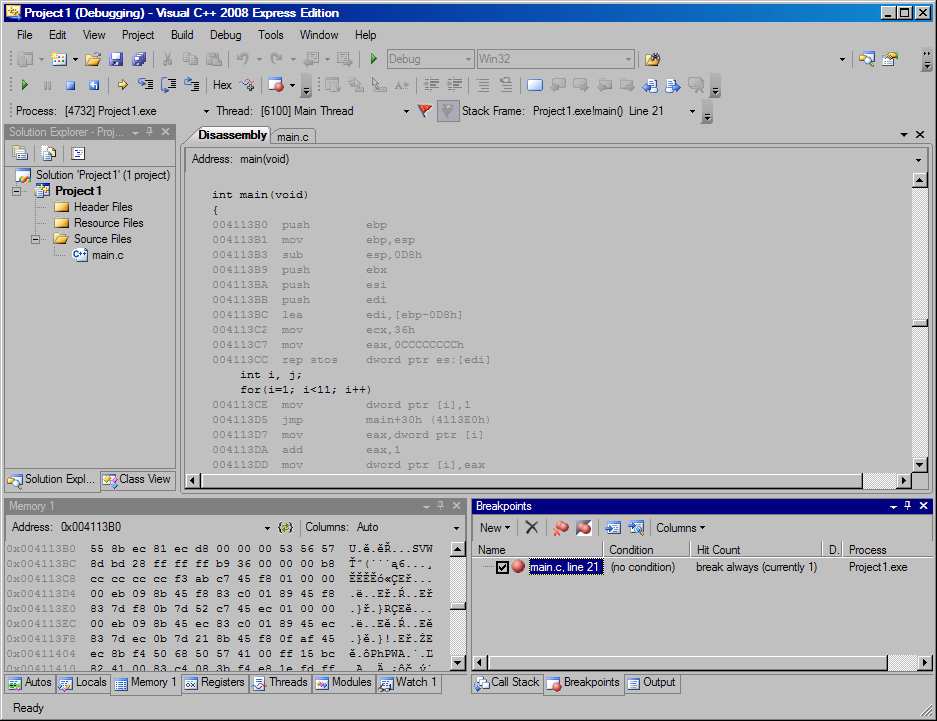The image size is (937, 721).
Task: Click re-evaluate icon in Memory panel
Action: tap(286, 527)
